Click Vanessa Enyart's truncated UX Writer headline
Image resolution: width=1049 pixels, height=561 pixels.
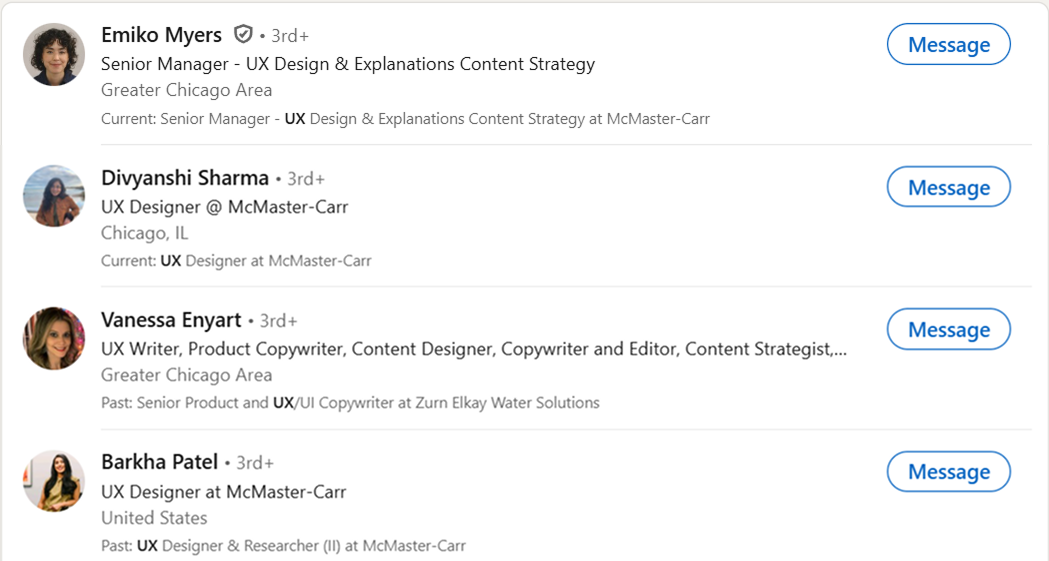pos(474,349)
